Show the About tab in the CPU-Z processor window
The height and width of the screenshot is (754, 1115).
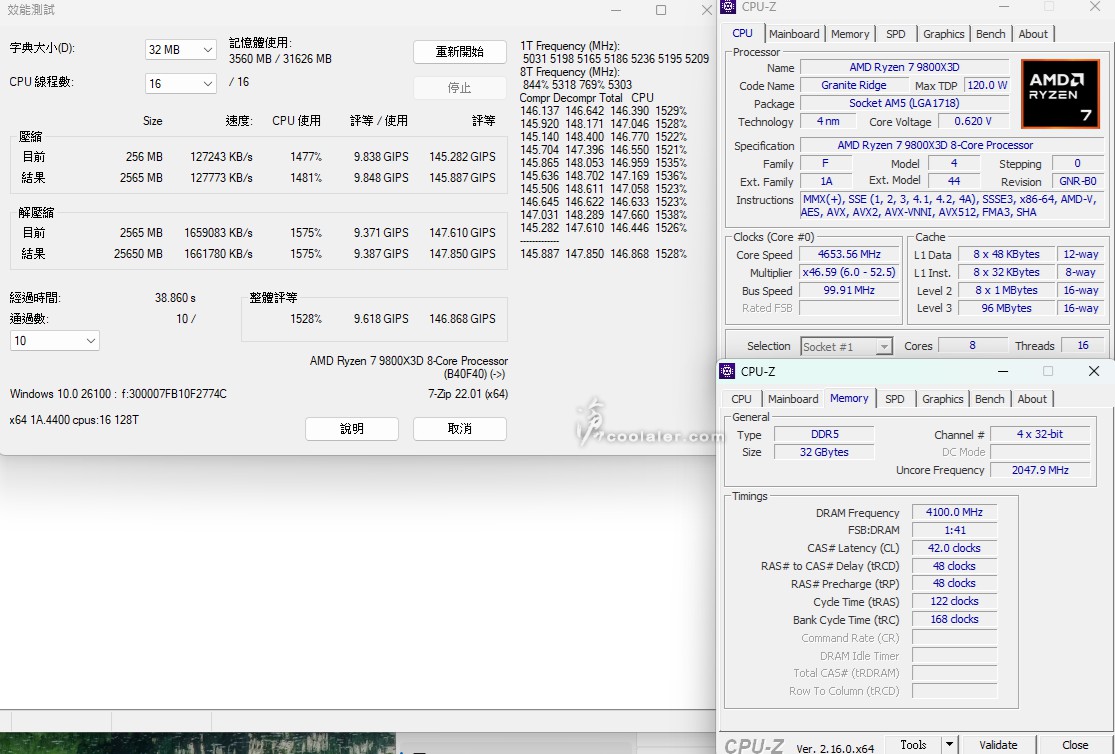pos(1033,34)
